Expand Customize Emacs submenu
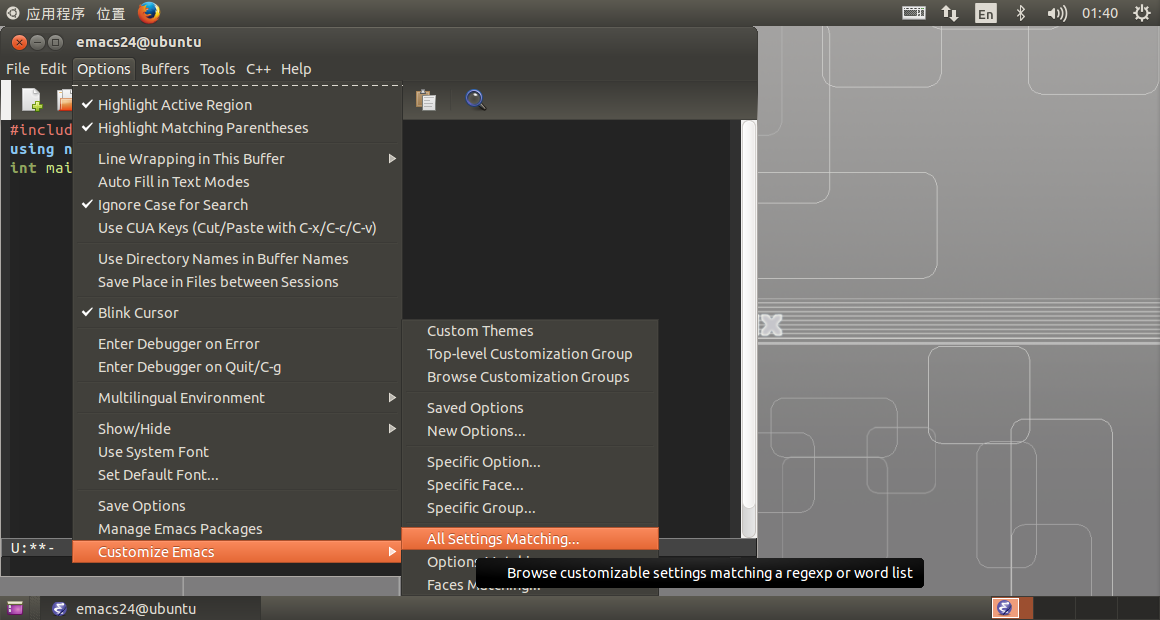This screenshot has width=1160, height=620. click(237, 552)
